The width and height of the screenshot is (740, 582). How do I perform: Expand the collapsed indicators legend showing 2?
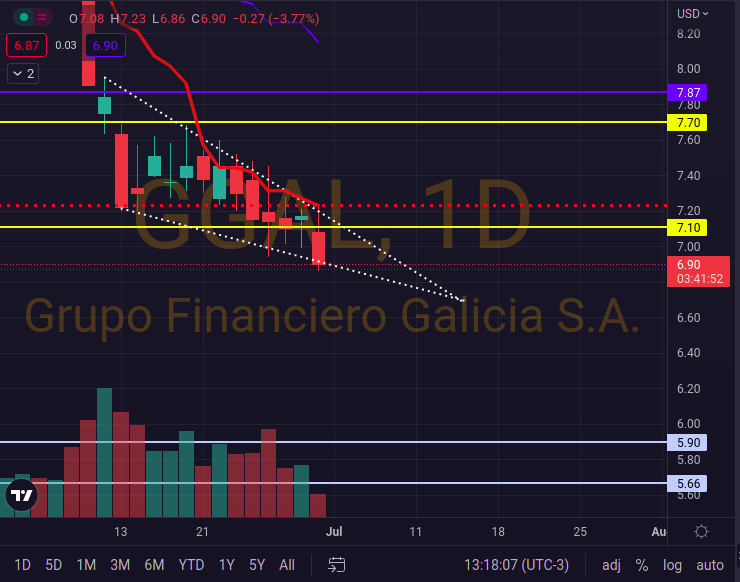pyautogui.click(x=23, y=74)
